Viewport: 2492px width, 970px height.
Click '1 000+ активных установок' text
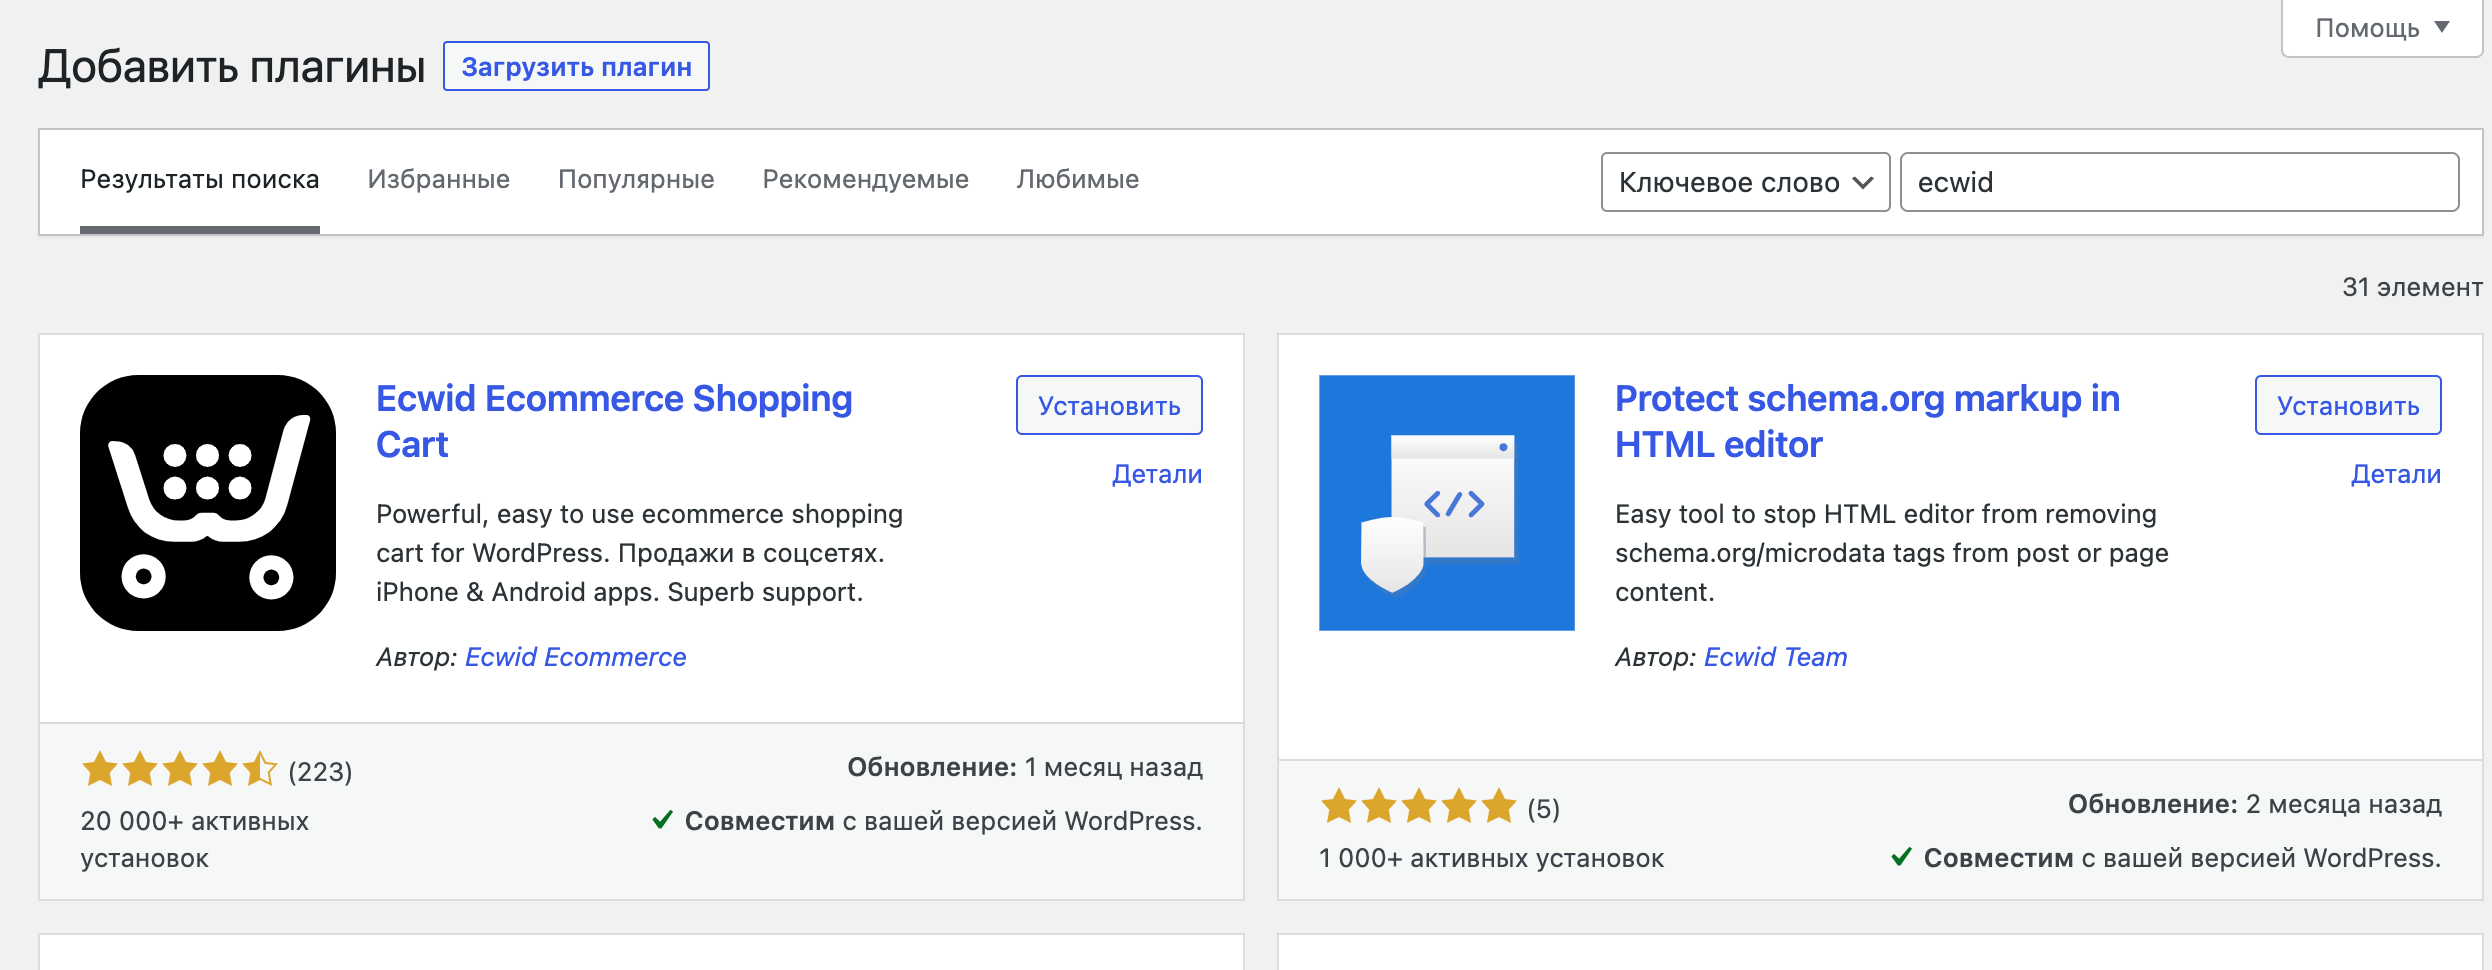coord(1492,858)
